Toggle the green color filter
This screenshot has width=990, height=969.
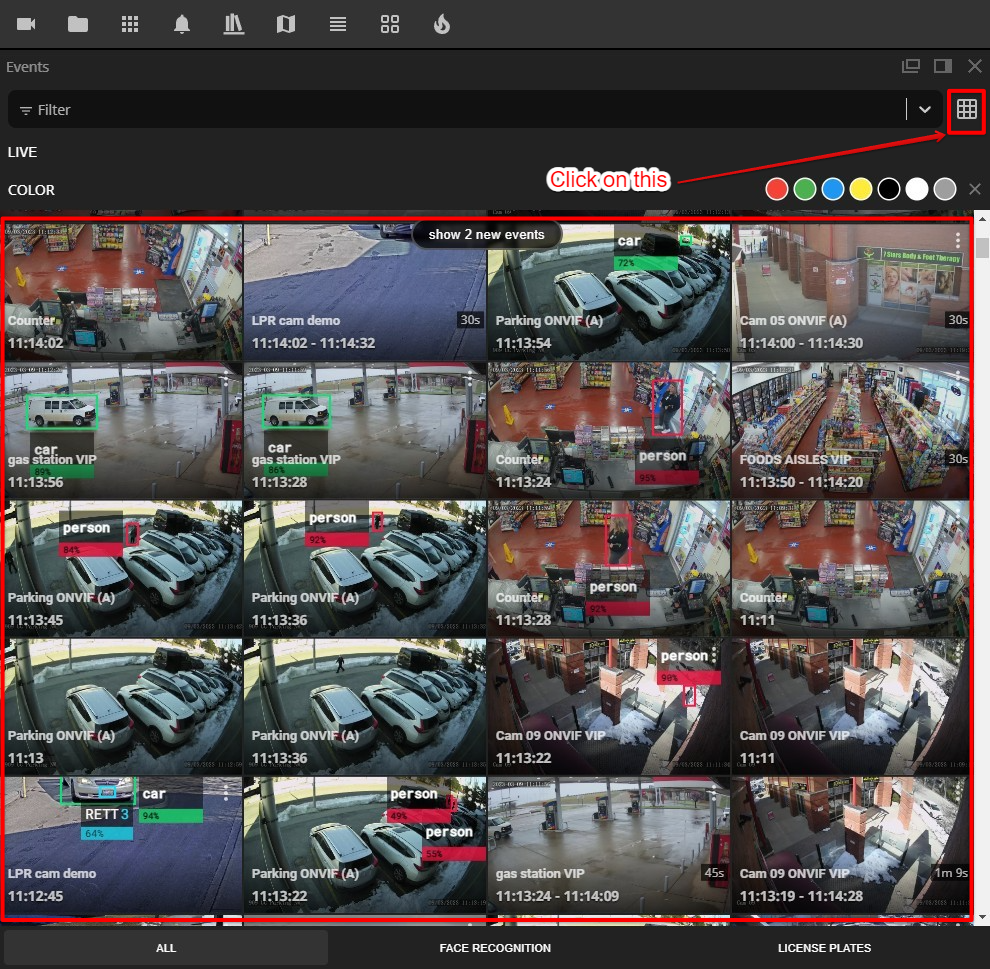tap(804, 189)
